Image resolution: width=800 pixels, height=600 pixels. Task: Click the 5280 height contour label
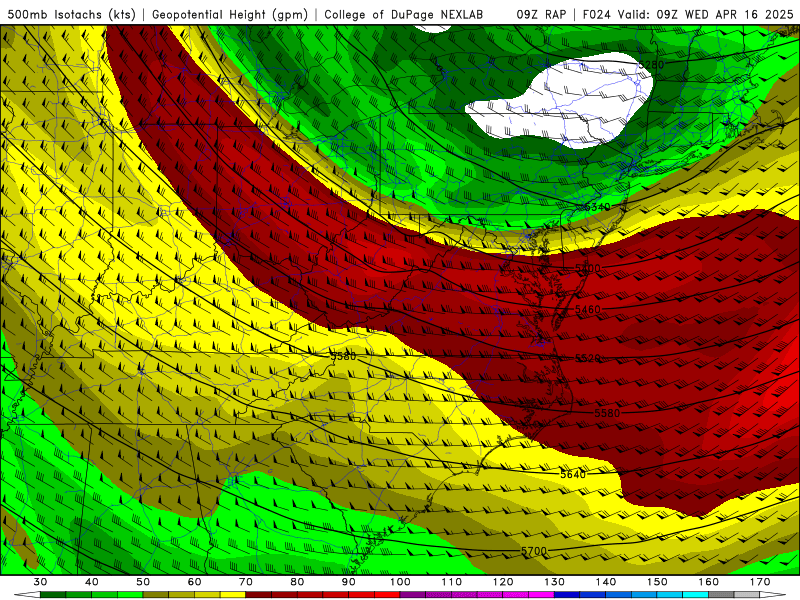pos(652,65)
